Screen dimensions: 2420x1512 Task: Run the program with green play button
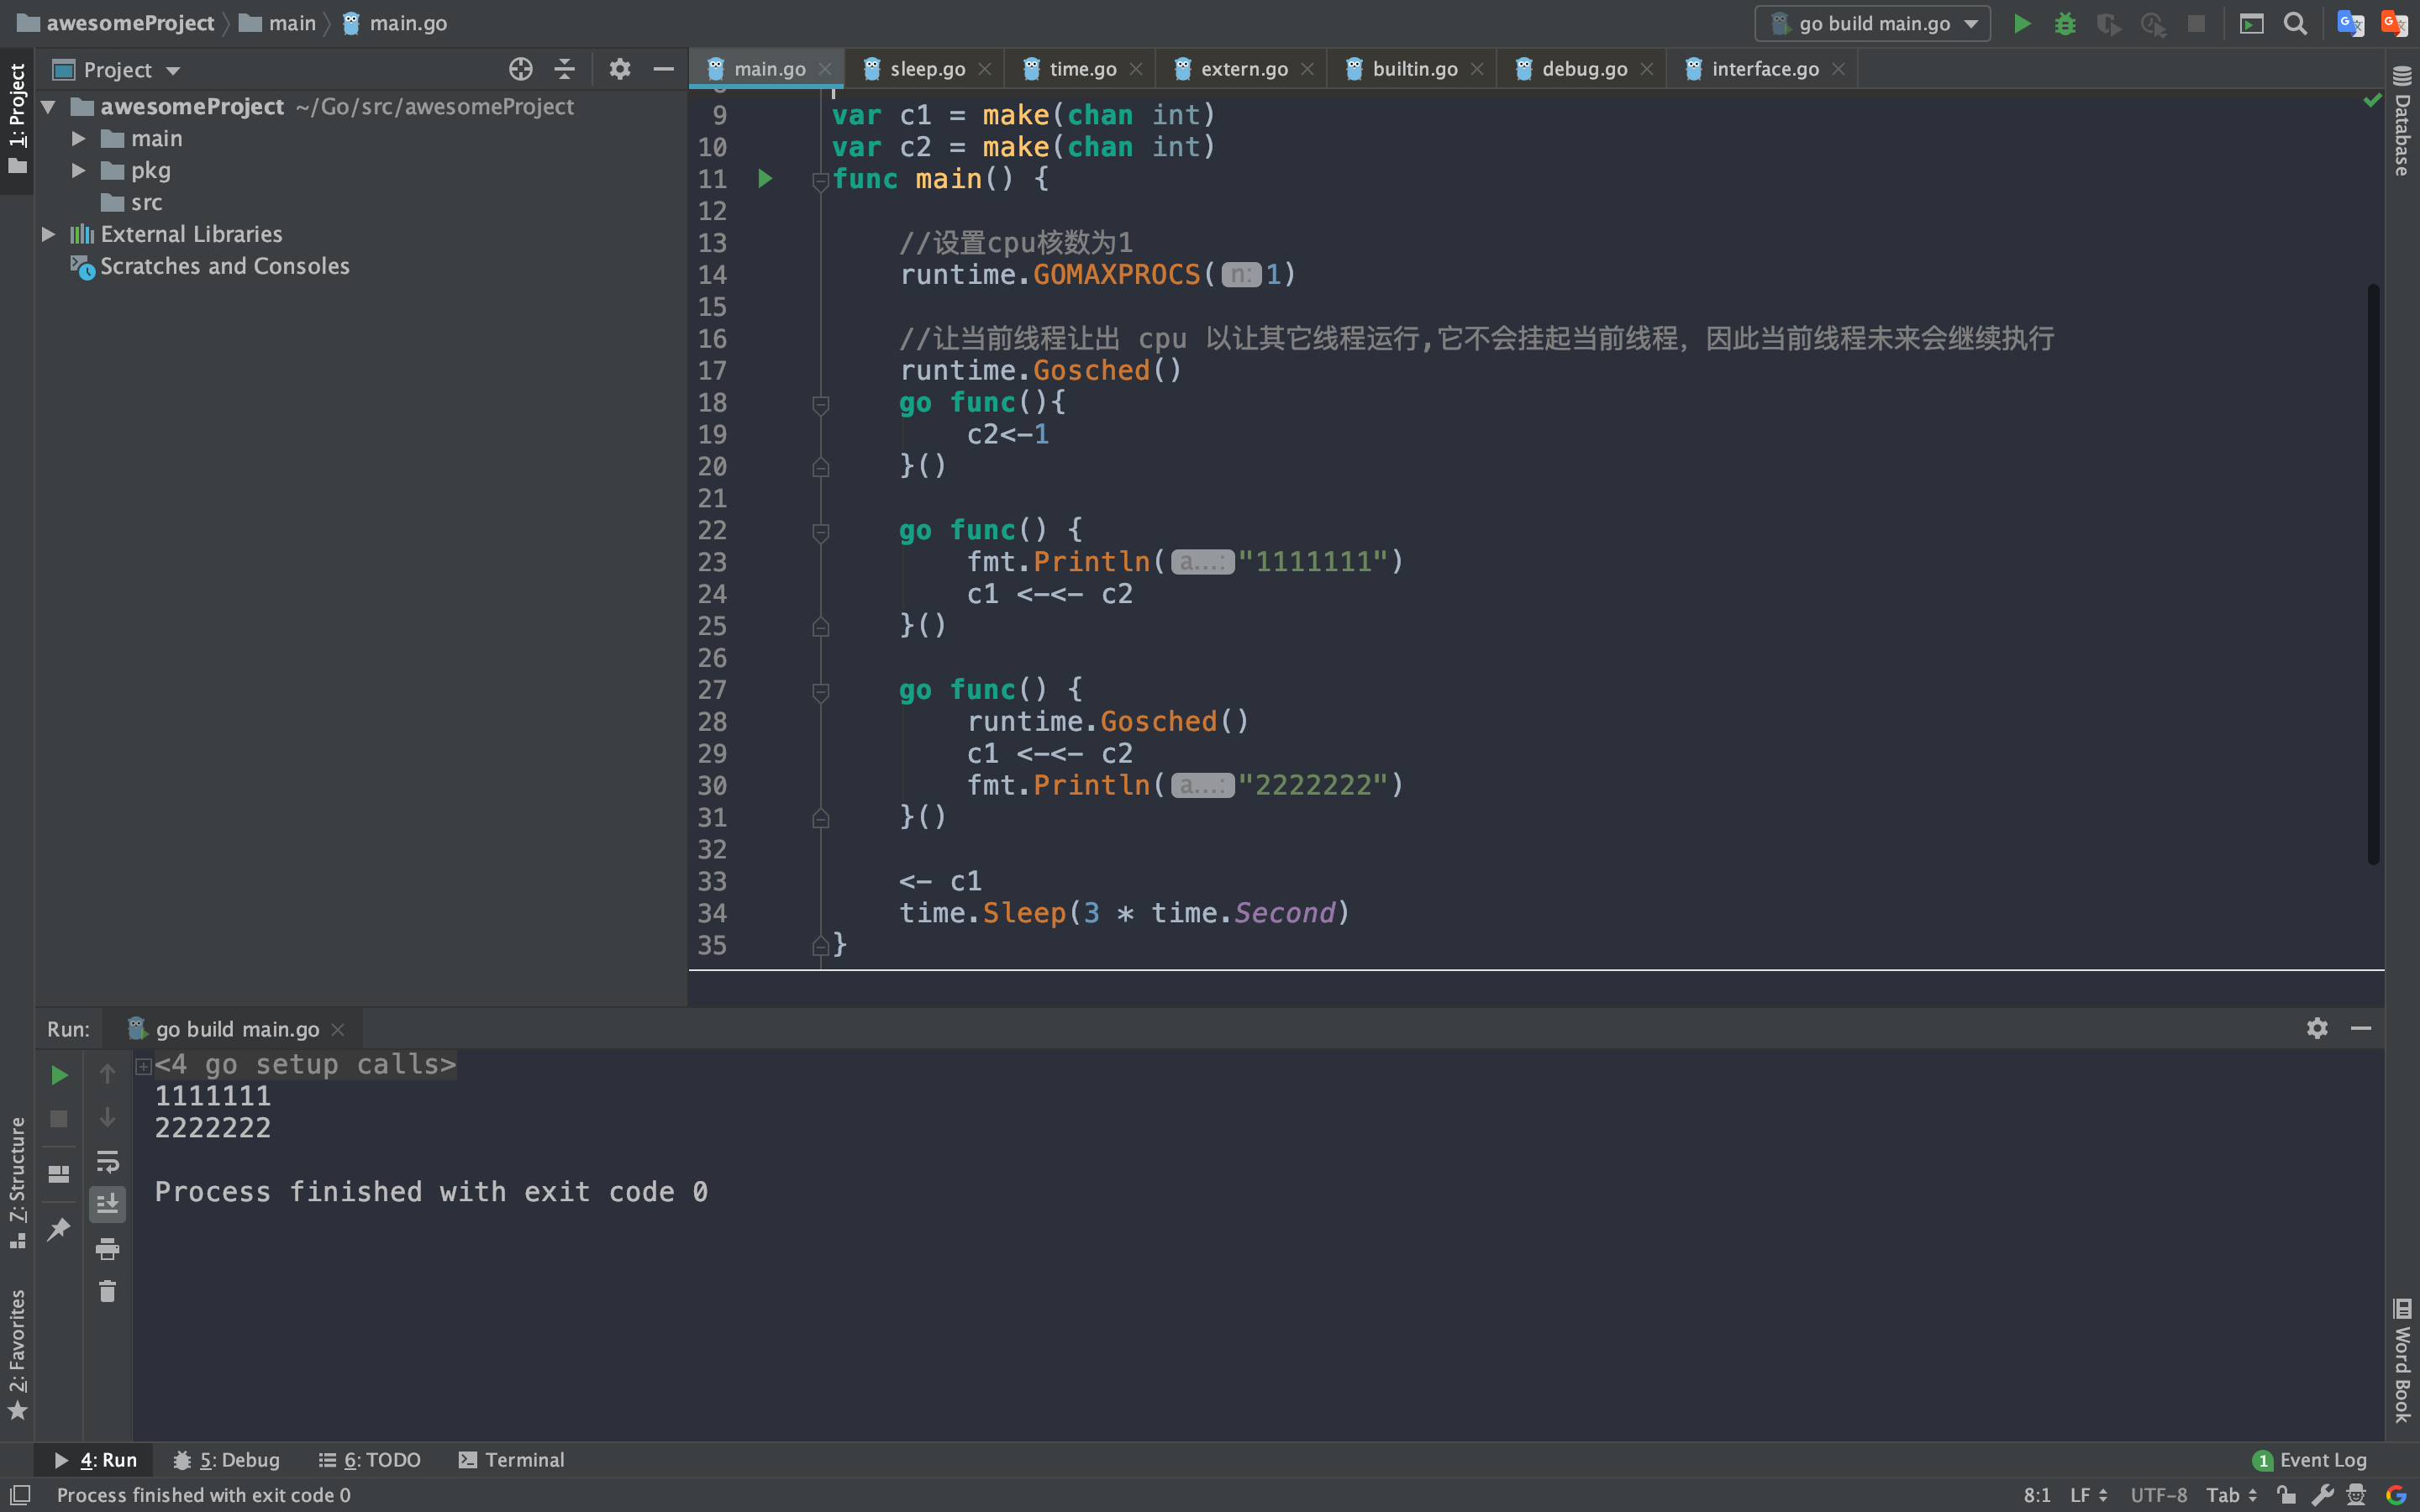2021,24
